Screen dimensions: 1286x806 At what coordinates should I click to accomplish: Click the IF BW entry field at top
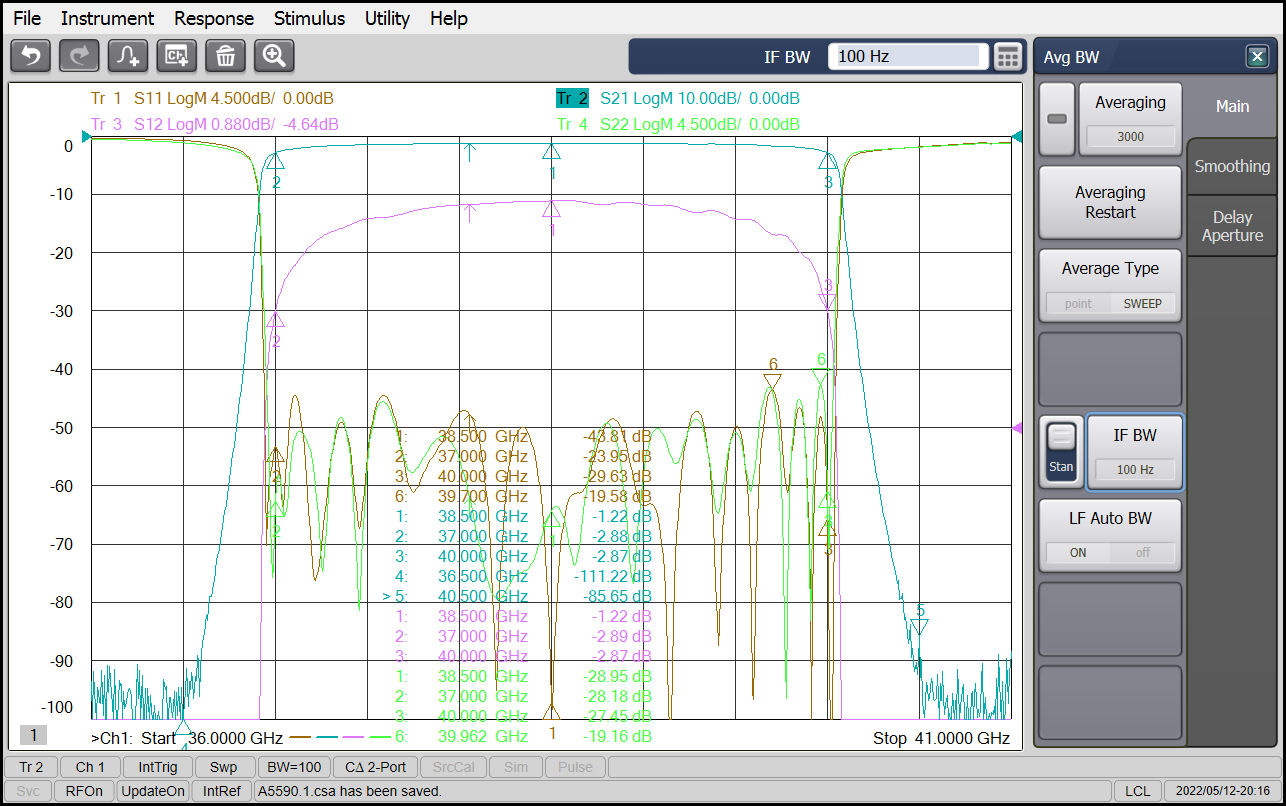[x=907, y=57]
